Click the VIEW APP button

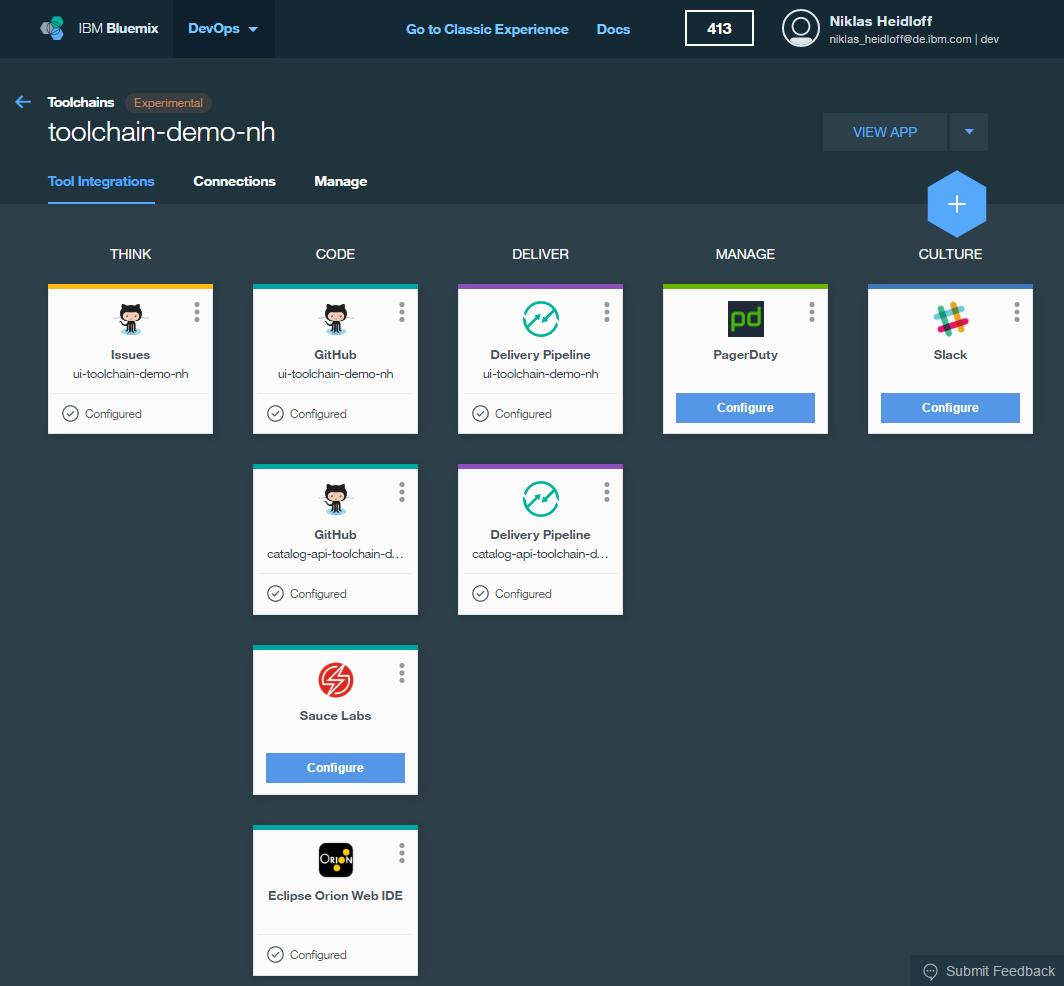(885, 132)
